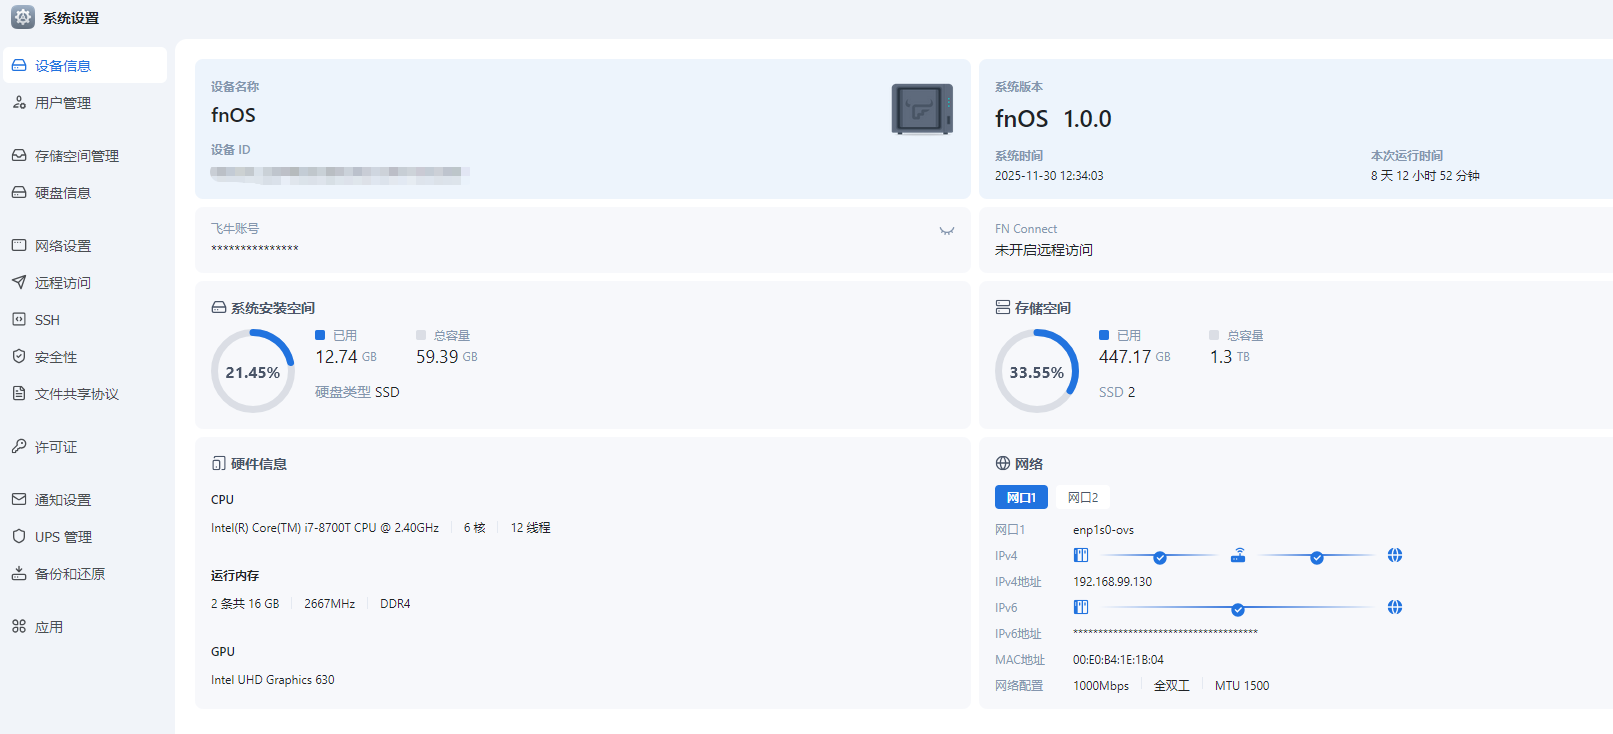Click the 33.55% storage usage ring

(x=1037, y=371)
